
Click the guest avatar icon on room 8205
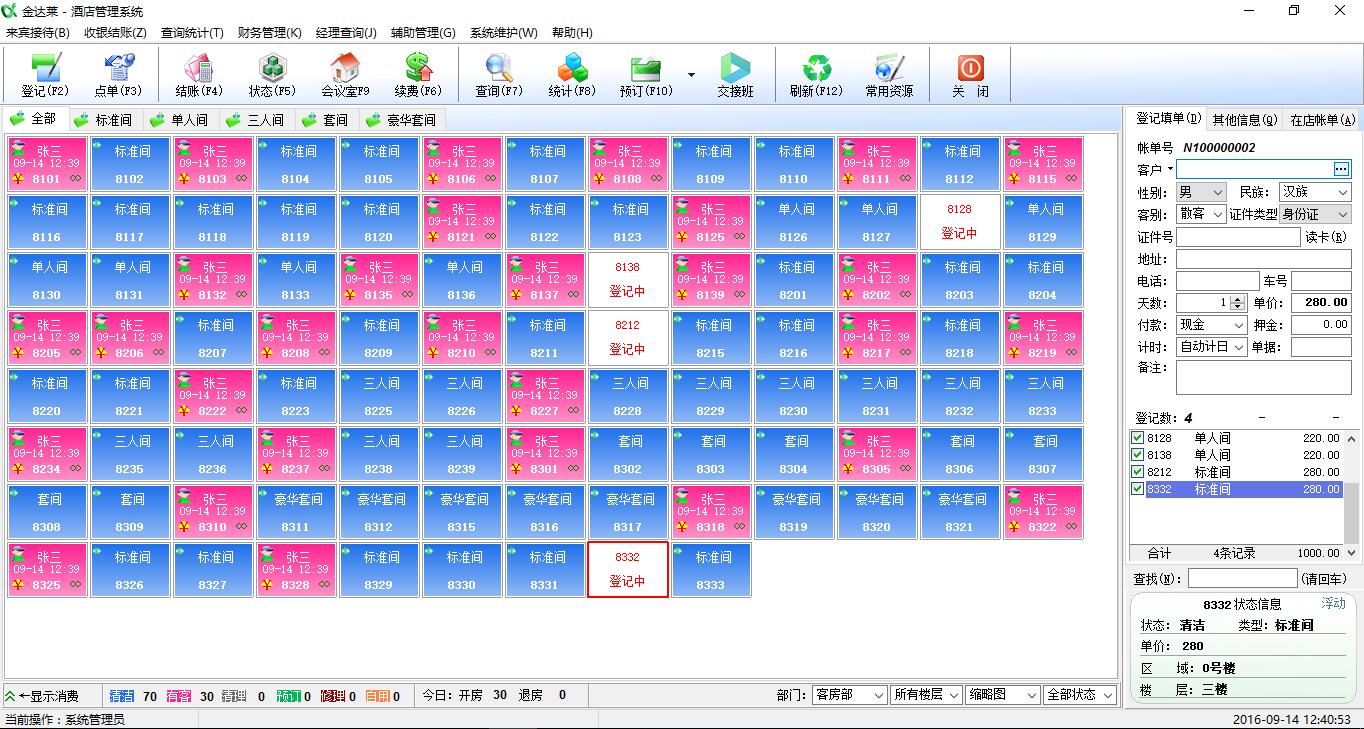(17, 324)
